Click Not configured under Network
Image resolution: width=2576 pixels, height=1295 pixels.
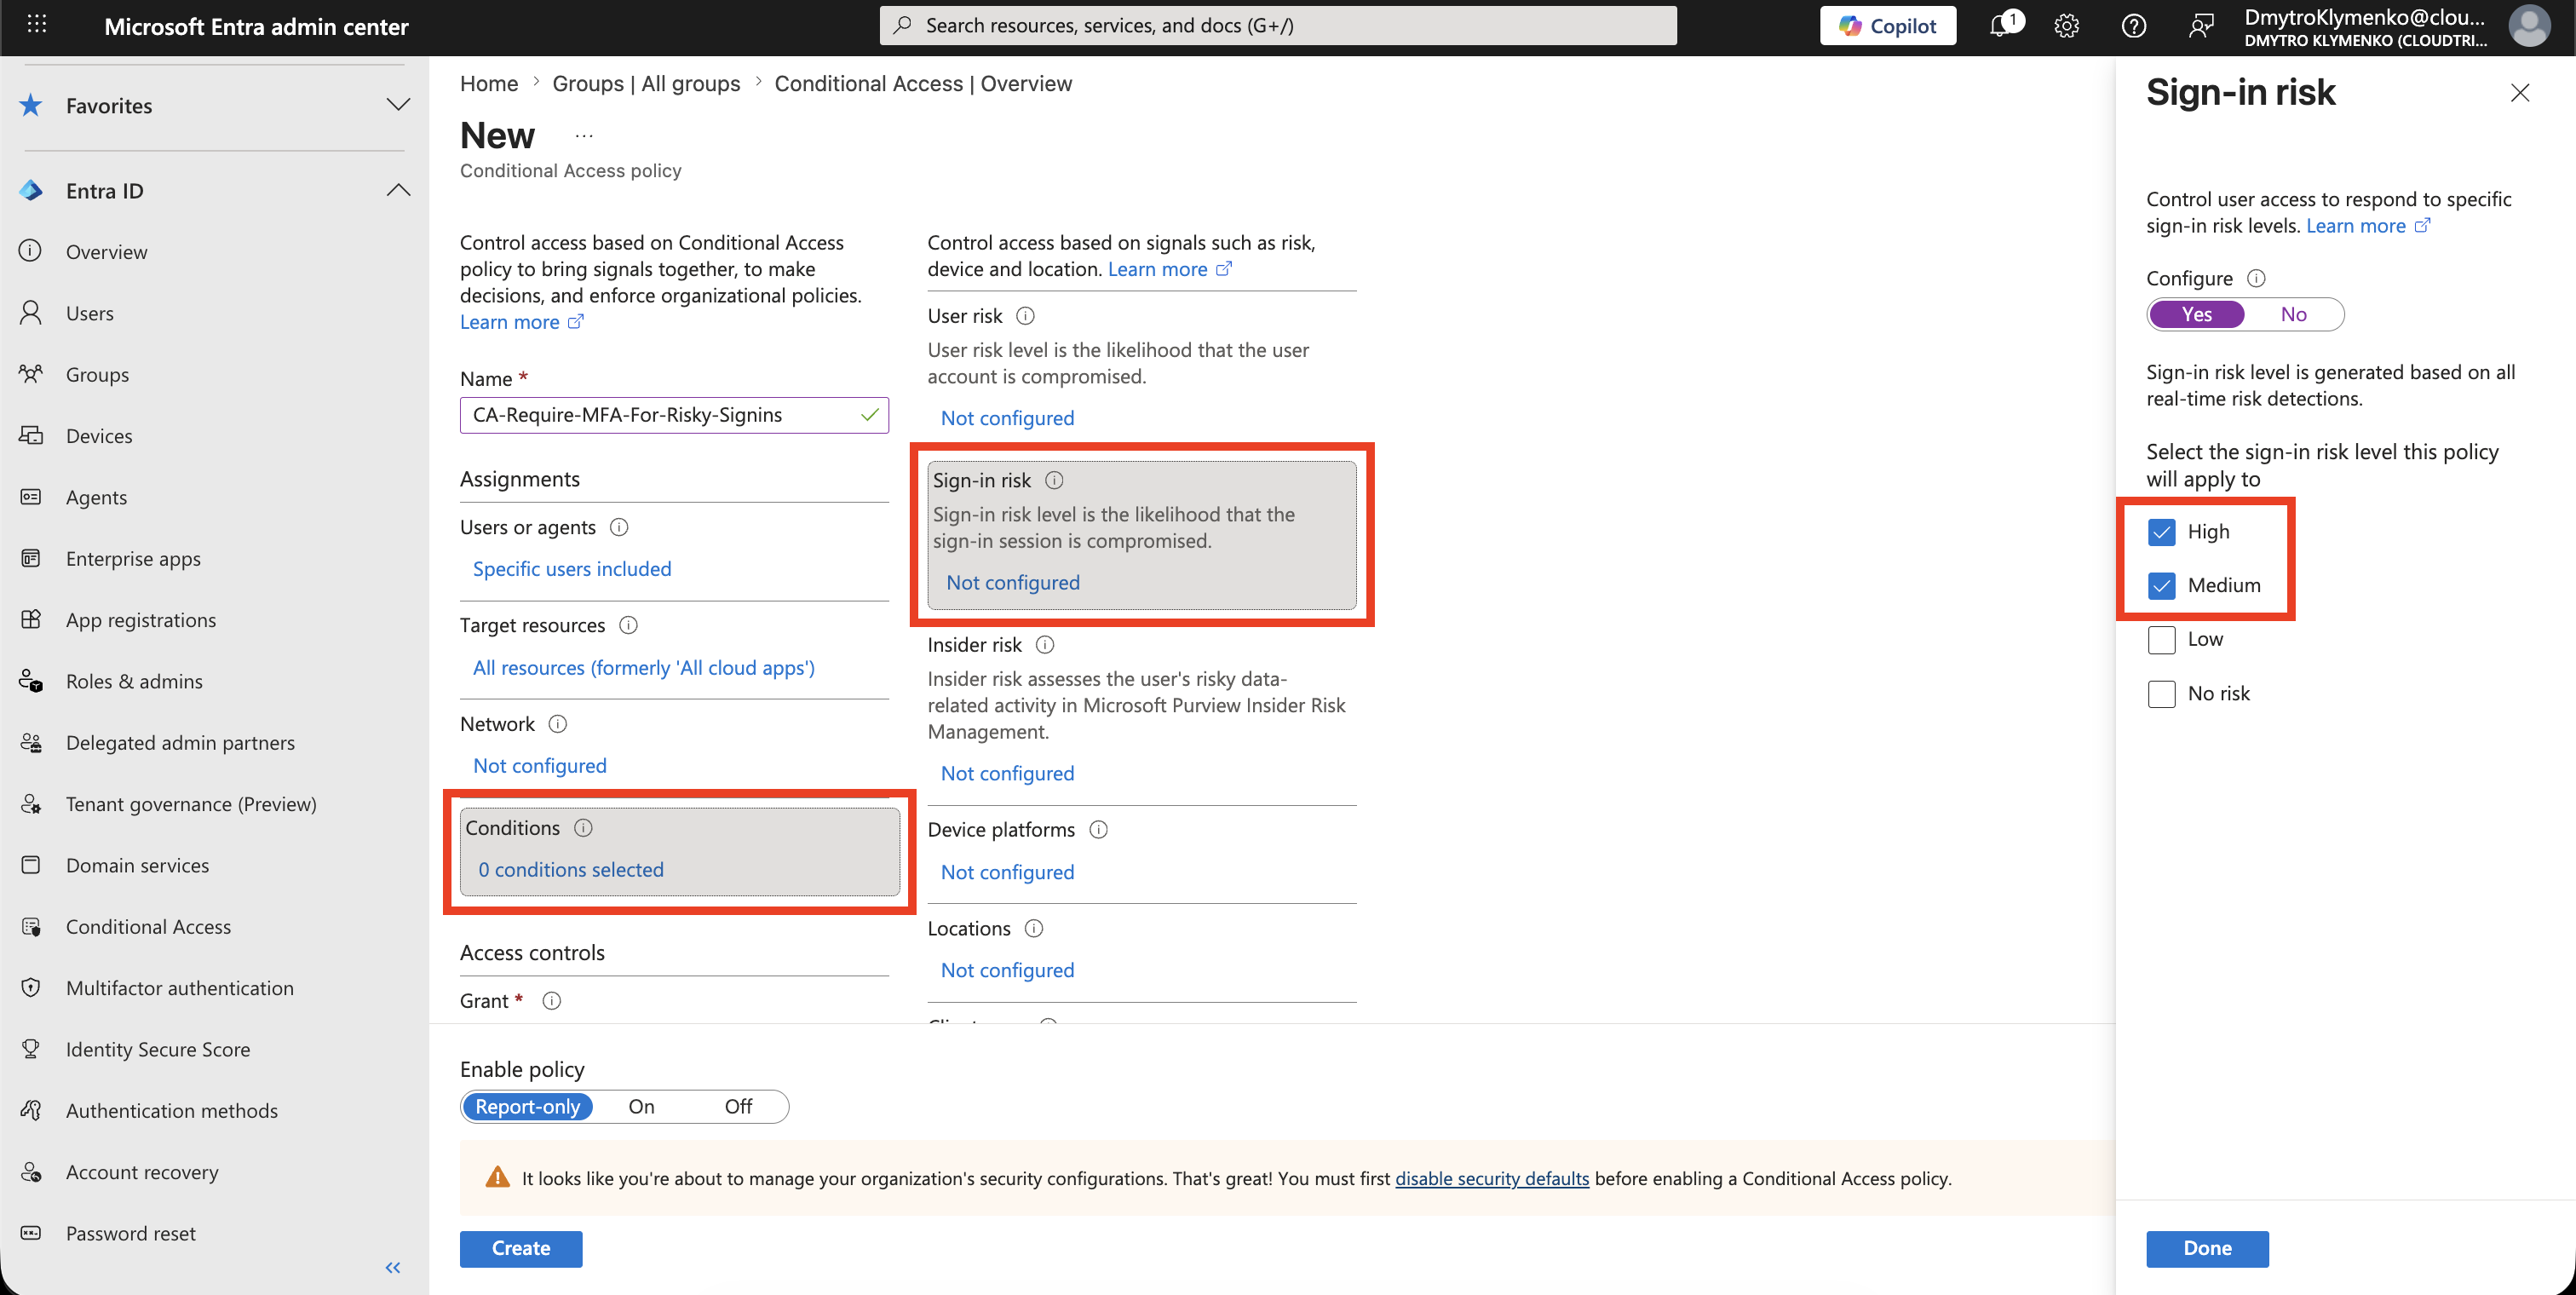pos(539,766)
